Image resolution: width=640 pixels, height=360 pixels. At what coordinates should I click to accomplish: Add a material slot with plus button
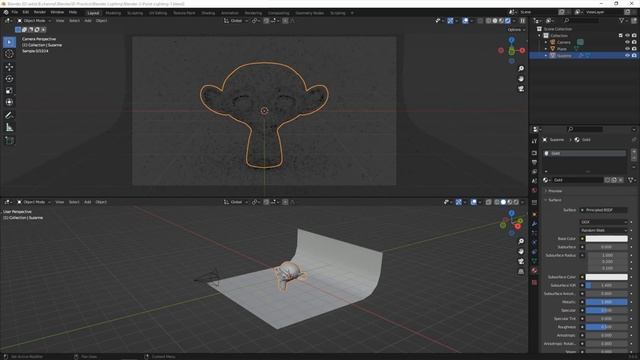pos(634,152)
